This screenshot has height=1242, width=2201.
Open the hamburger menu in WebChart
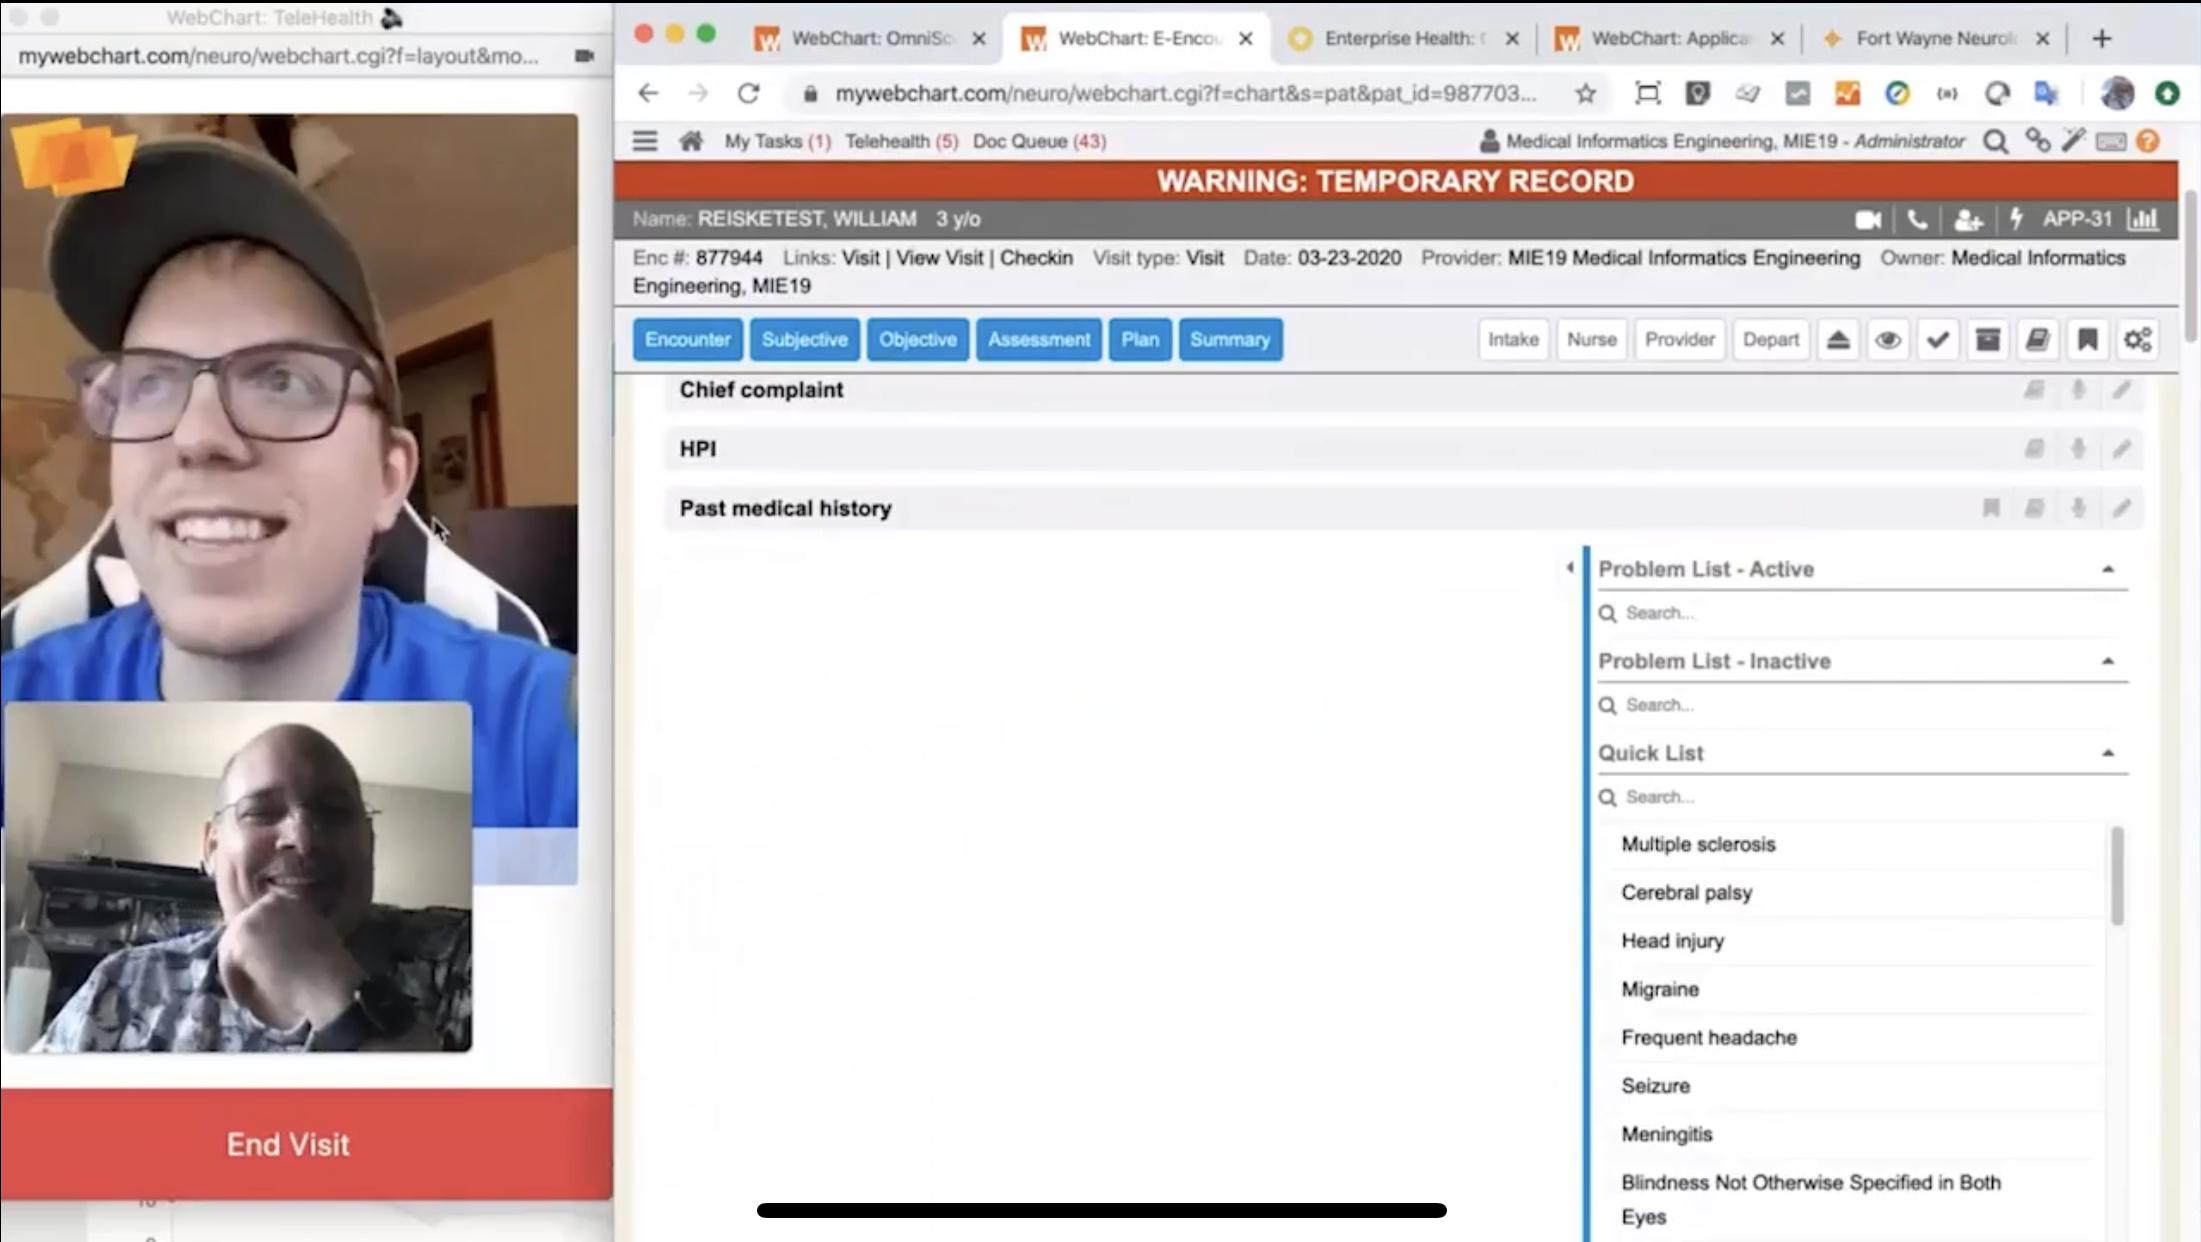click(645, 141)
